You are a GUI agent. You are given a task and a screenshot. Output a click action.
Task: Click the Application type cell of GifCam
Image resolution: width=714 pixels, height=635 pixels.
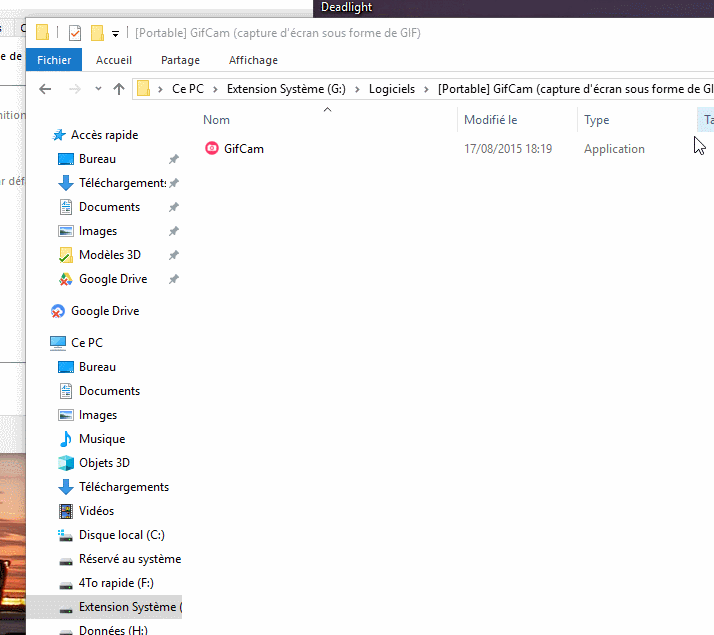(x=614, y=149)
